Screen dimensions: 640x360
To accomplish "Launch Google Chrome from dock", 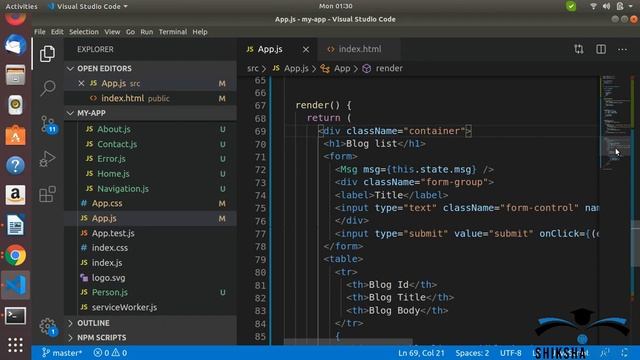I will [x=15, y=256].
